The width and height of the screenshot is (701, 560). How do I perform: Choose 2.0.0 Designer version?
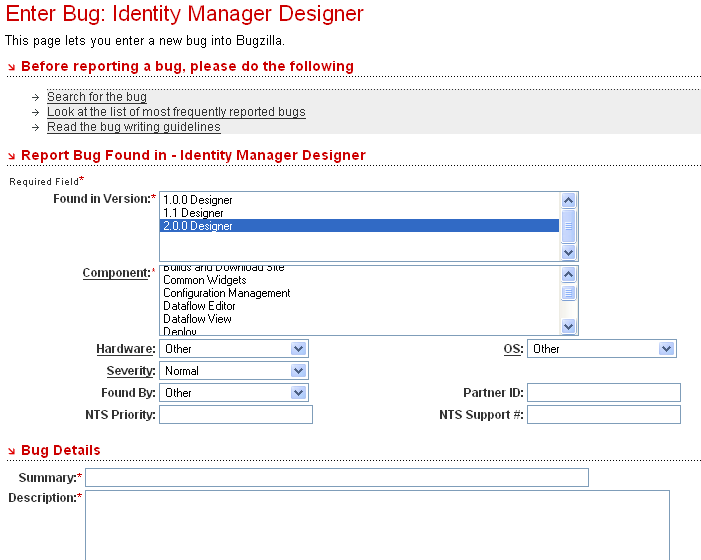(x=198, y=226)
